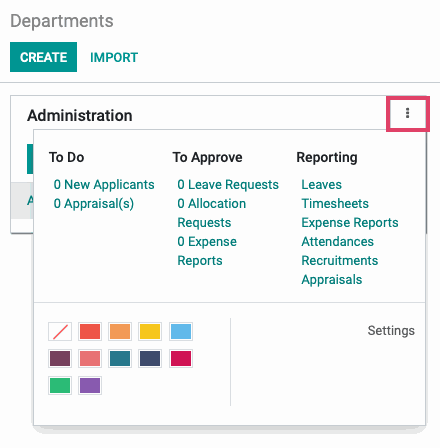Screen dimensions: 440x448
Task: Open Expense Reports under Reporting
Action: (x=350, y=222)
